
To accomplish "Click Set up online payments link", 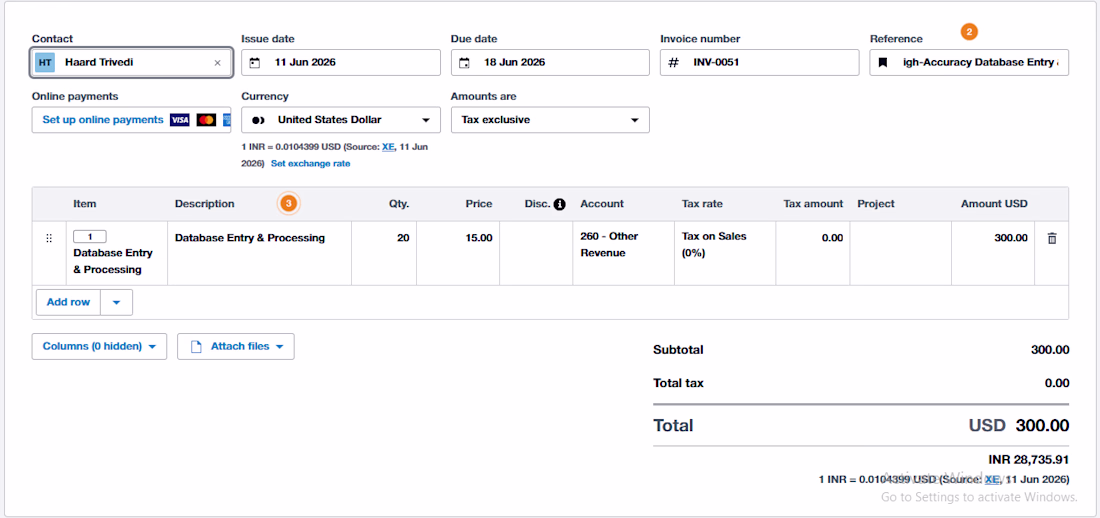I will [102, 120].
